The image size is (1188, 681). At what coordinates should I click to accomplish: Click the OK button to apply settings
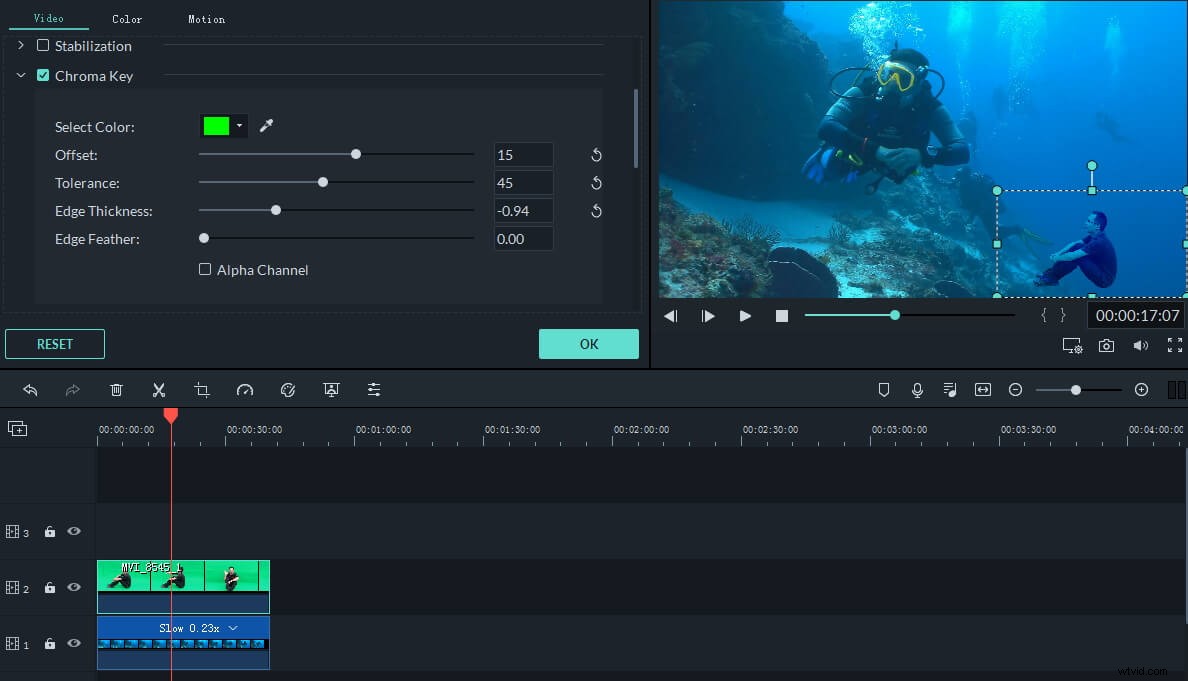point(588,343)
